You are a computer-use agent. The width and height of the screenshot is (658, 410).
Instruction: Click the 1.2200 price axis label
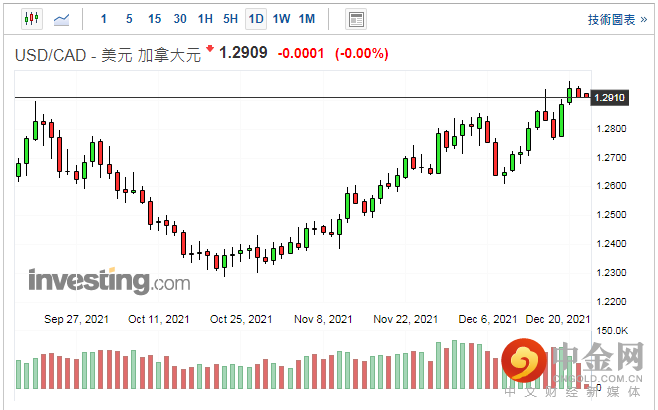611,302
